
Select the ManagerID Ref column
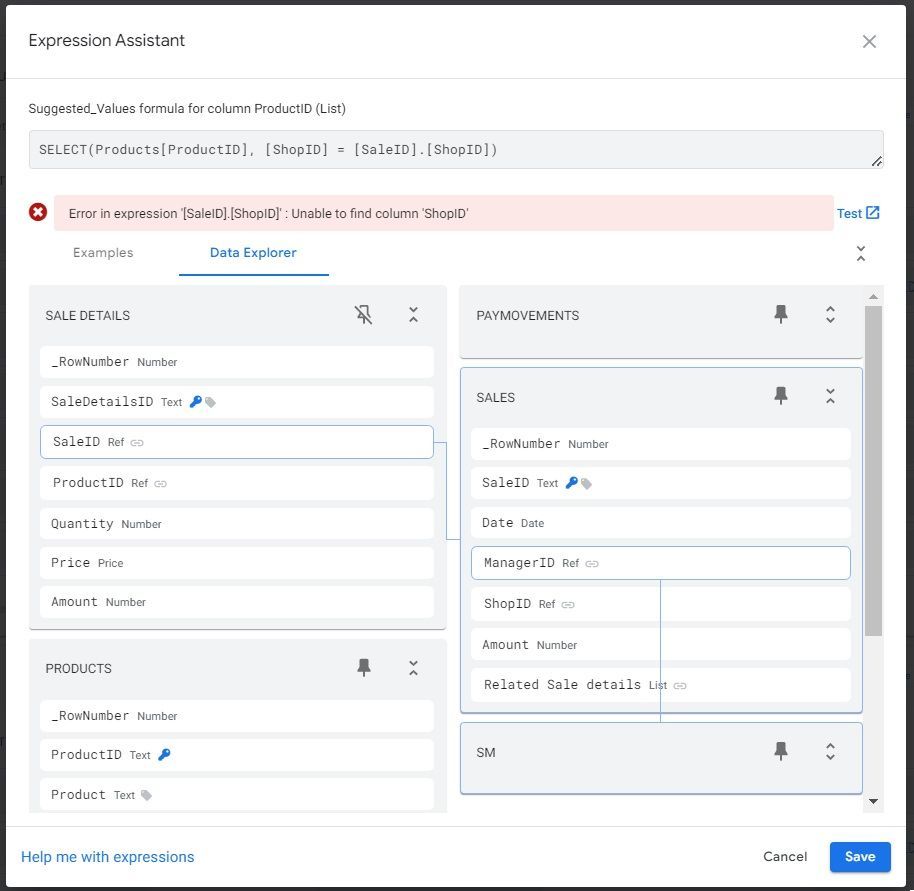coord(660,563)
